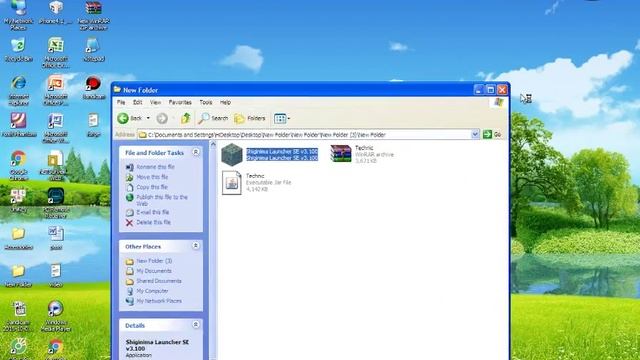This screenshot has height=360, width=640.
Task: Open the View menu
Action: click(156, 102)
